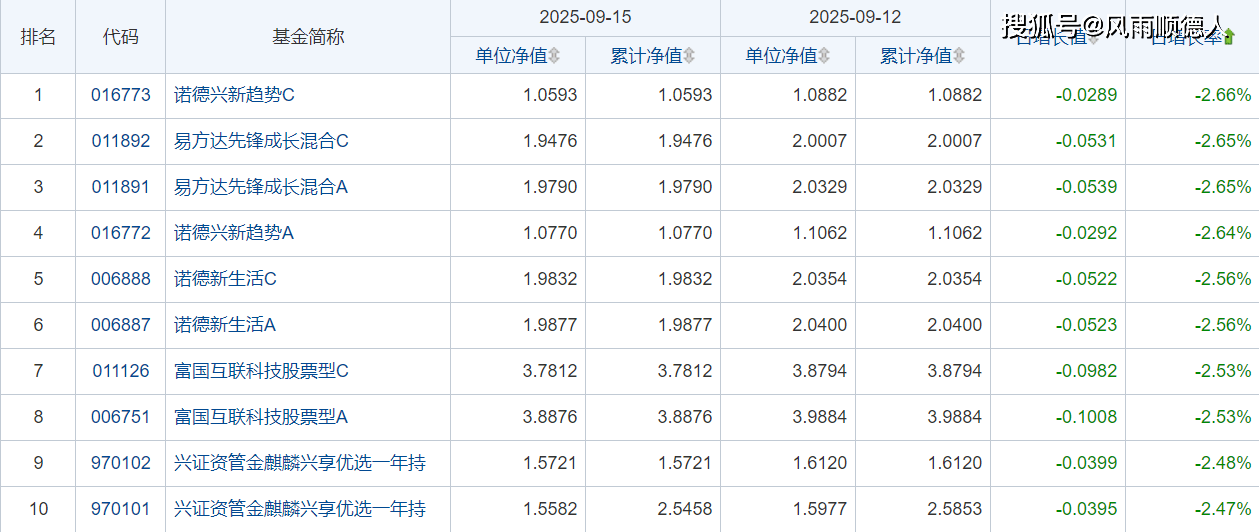
Task: Select growth rate -2.66% for 诺德兴新趋势C
Action: point(1222,95)
